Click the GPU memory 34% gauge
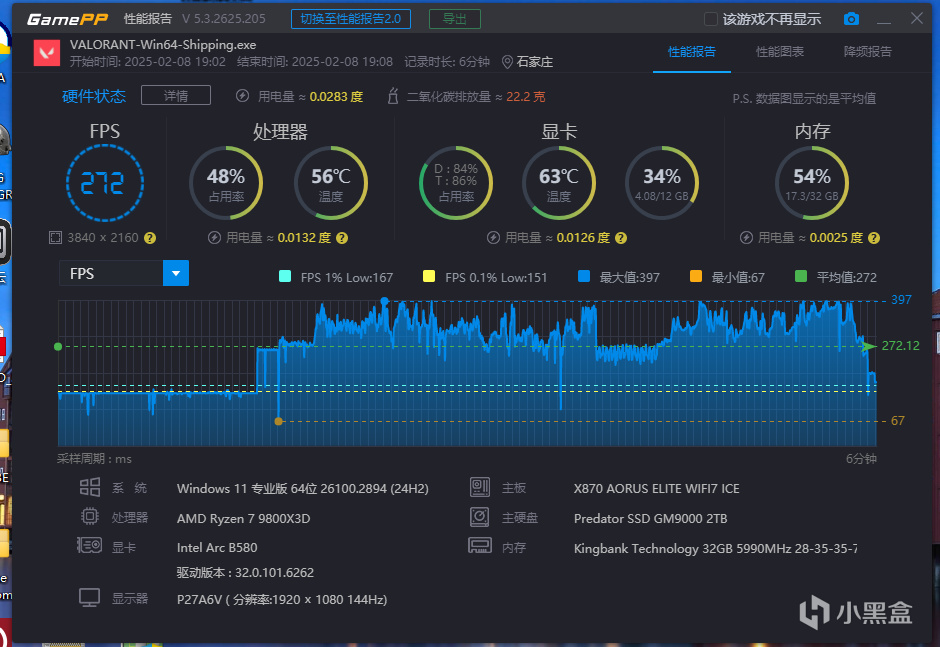940x647 pixels. coord(662,183)
